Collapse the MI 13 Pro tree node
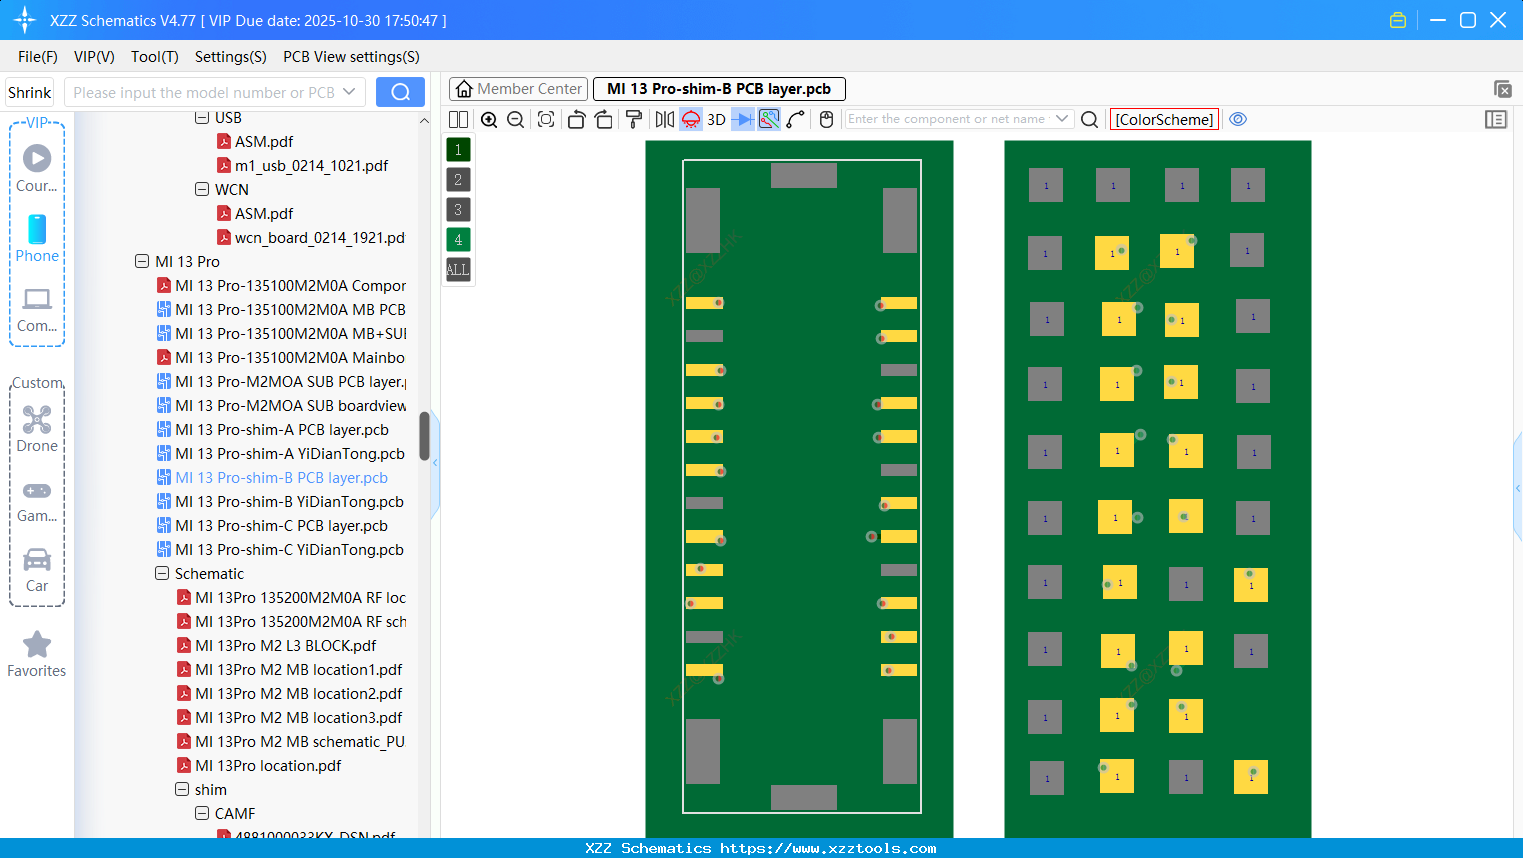The width and height of the screenshot is (1523, 858). (142, 261)
